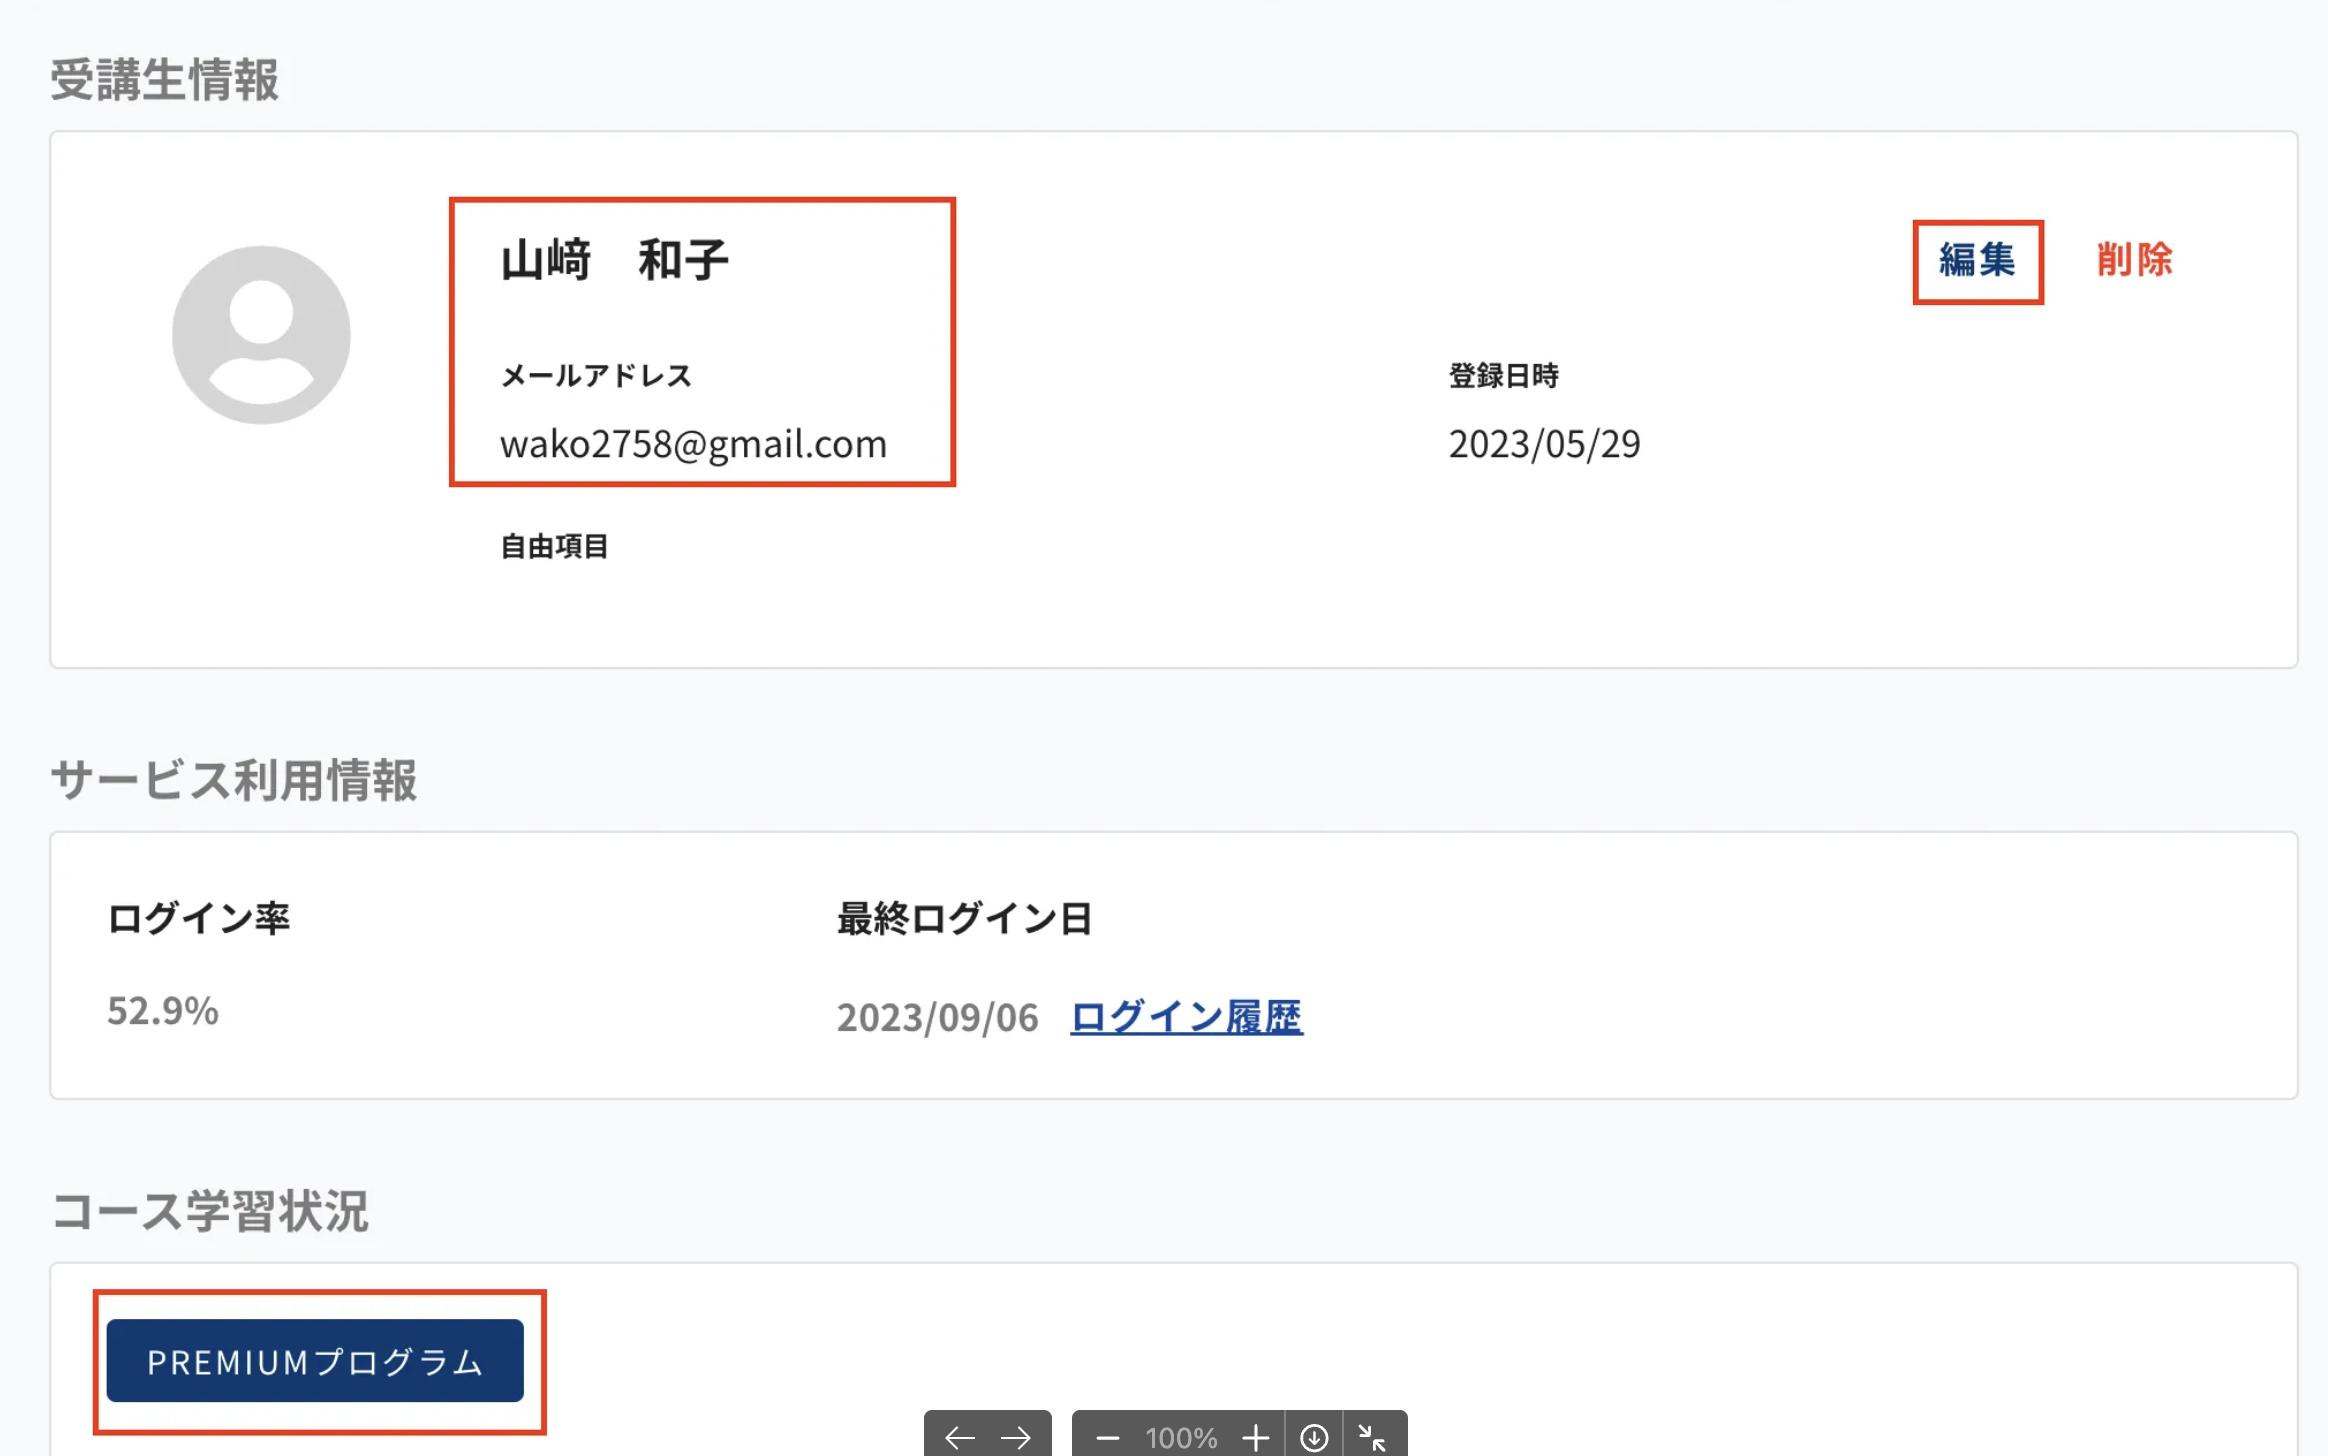Select the PREMIUMプログラム course tab

315,1361
